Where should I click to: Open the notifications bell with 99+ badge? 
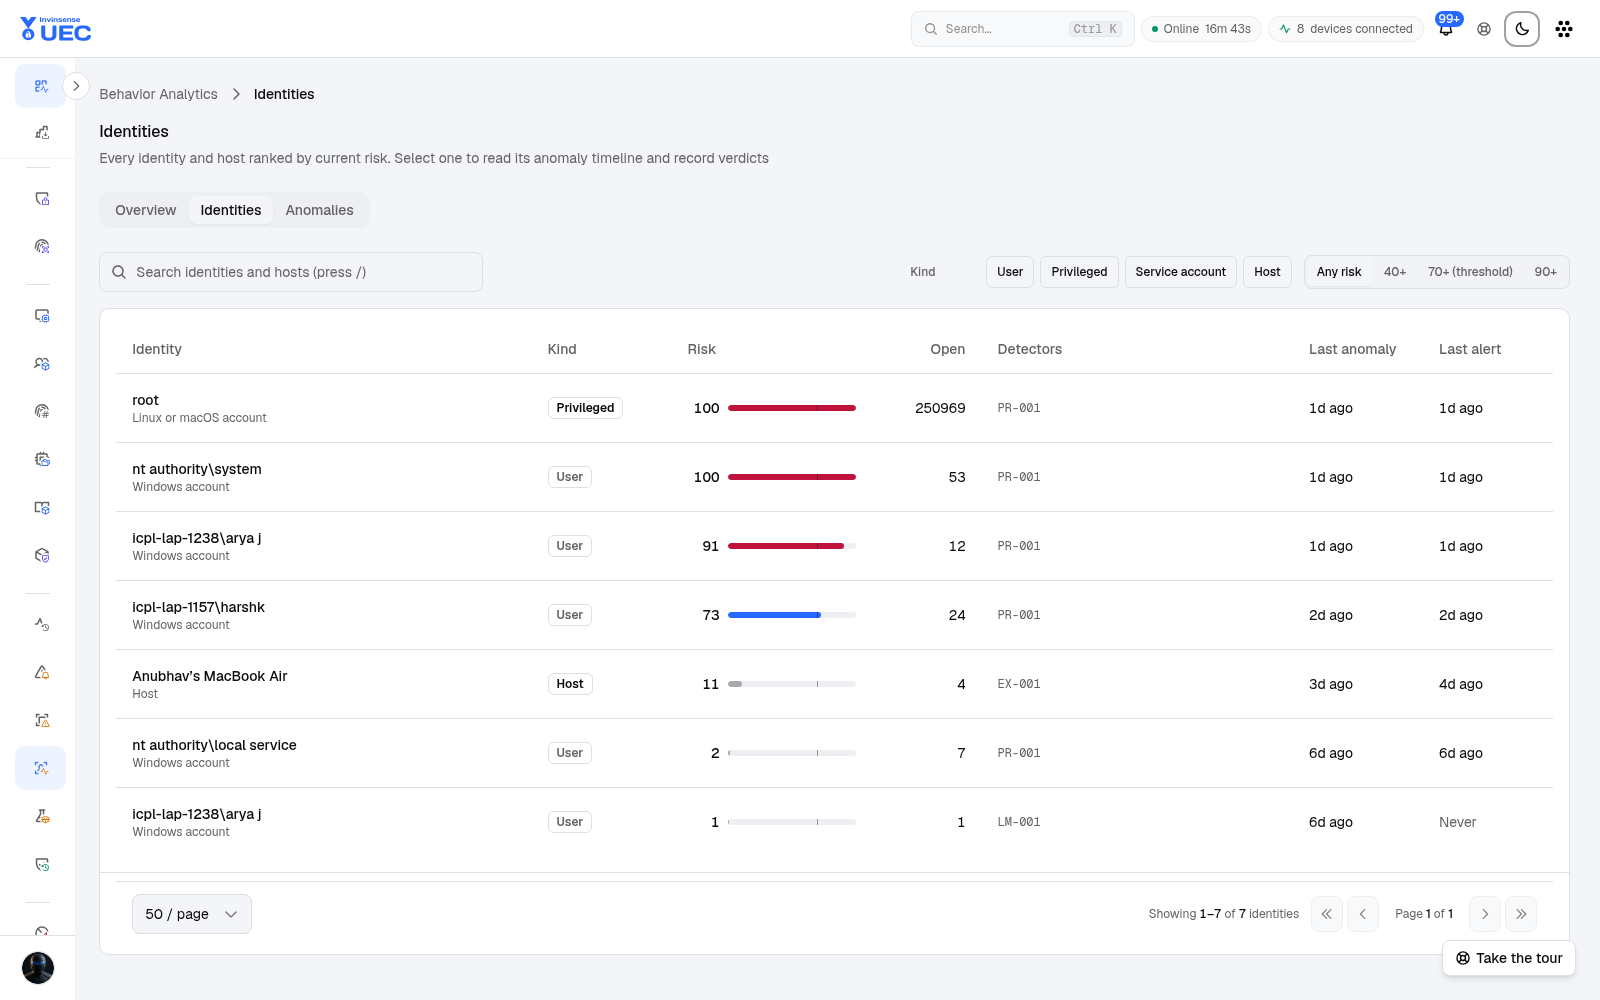[x=1446, y=29]
